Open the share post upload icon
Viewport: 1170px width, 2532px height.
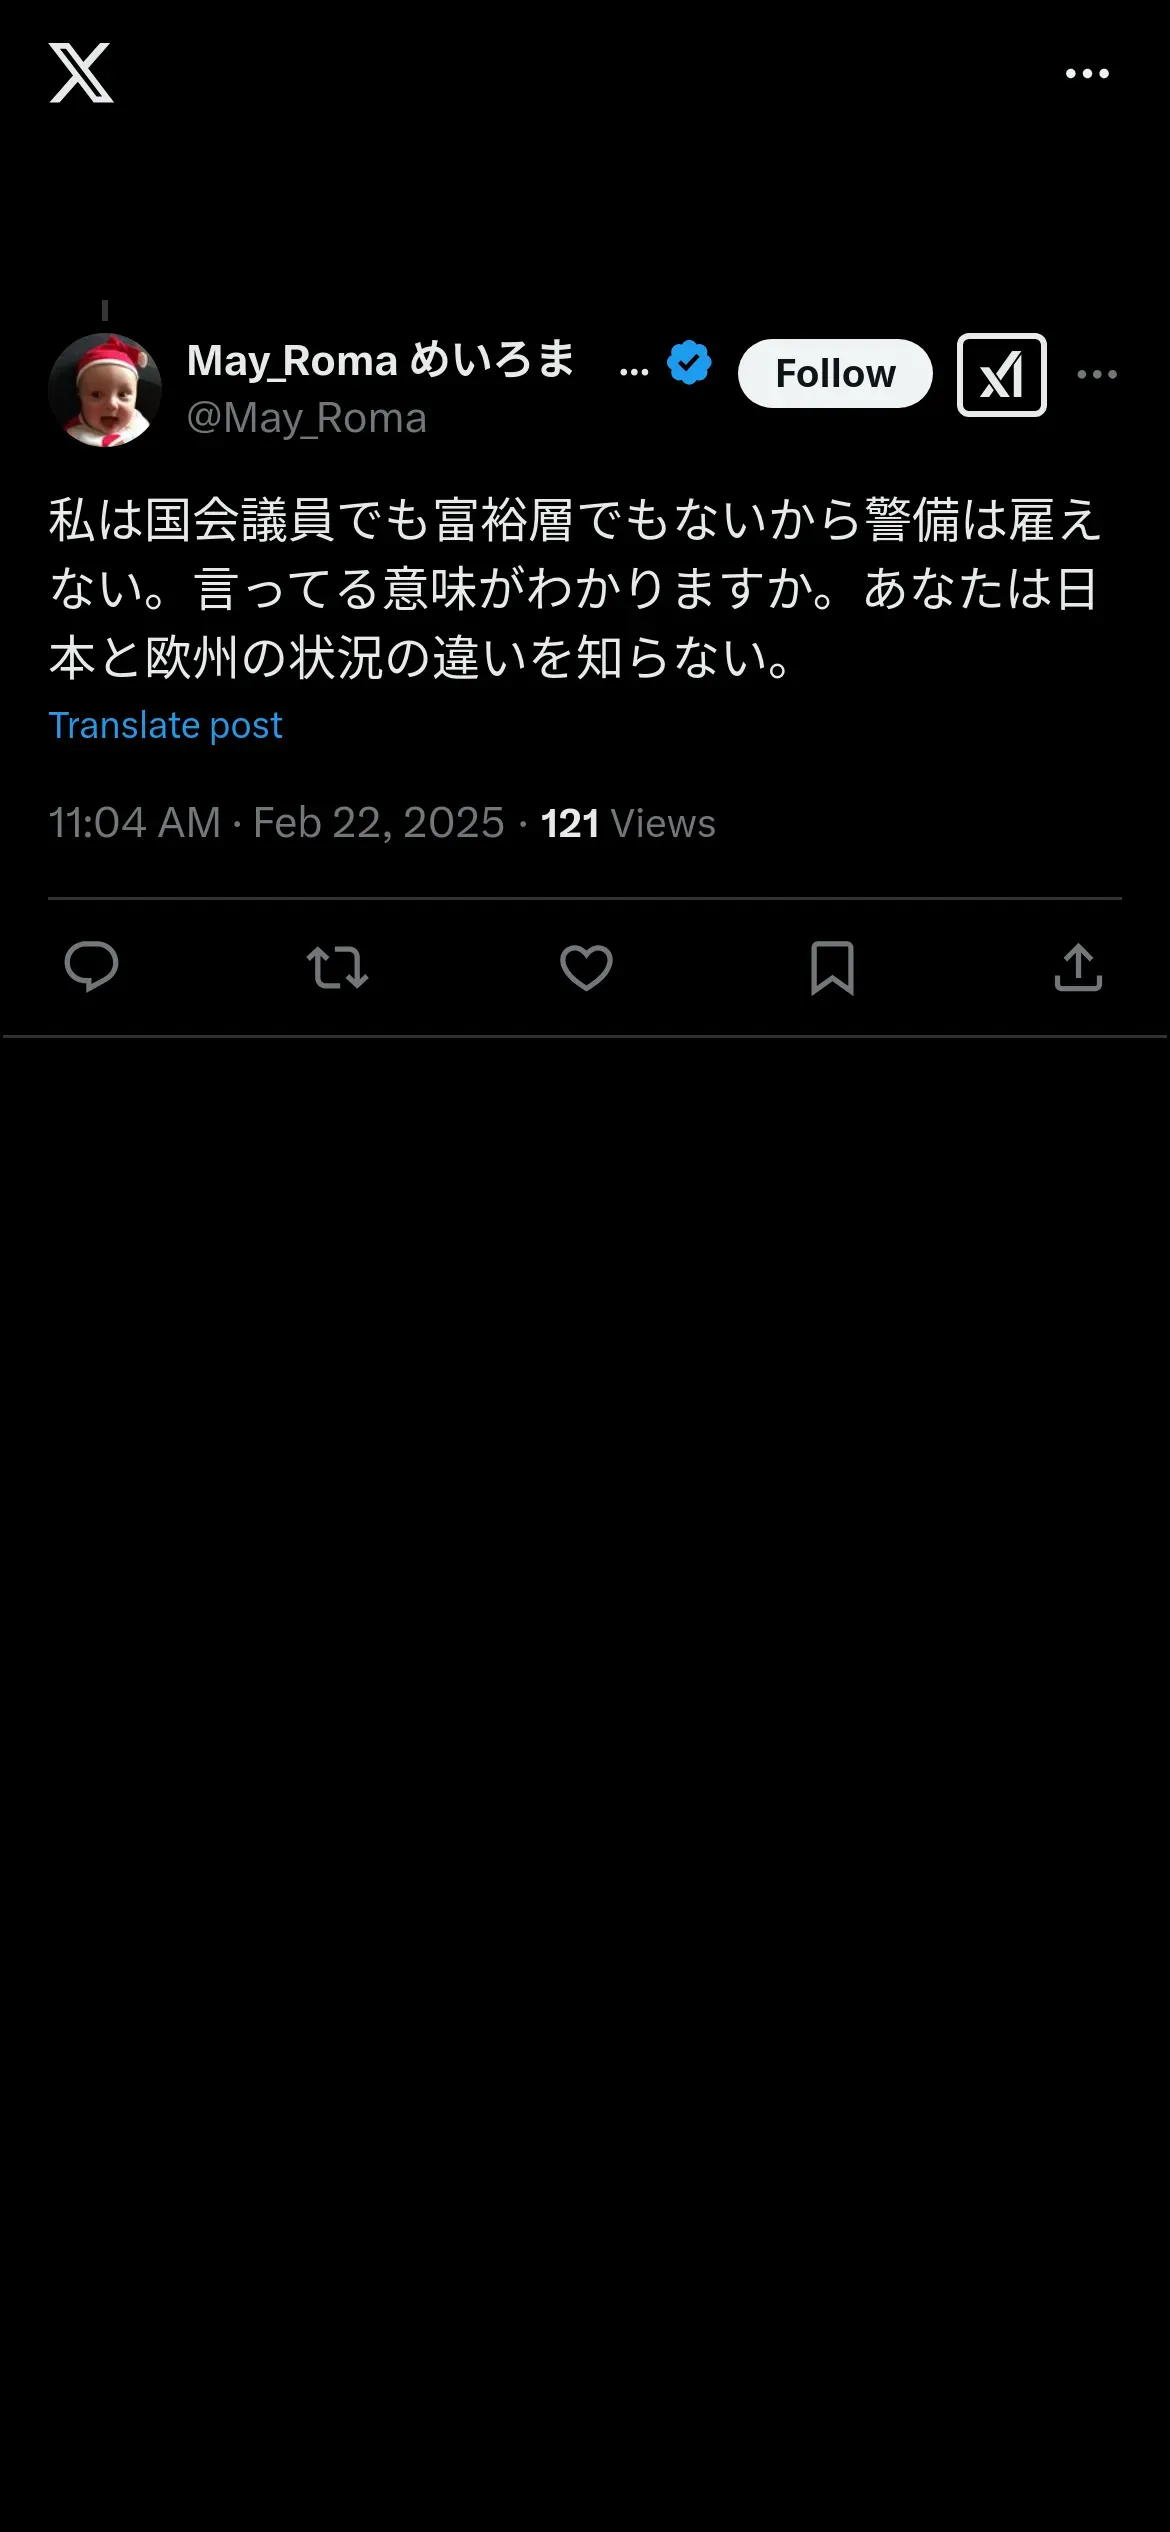point(1078,967)
